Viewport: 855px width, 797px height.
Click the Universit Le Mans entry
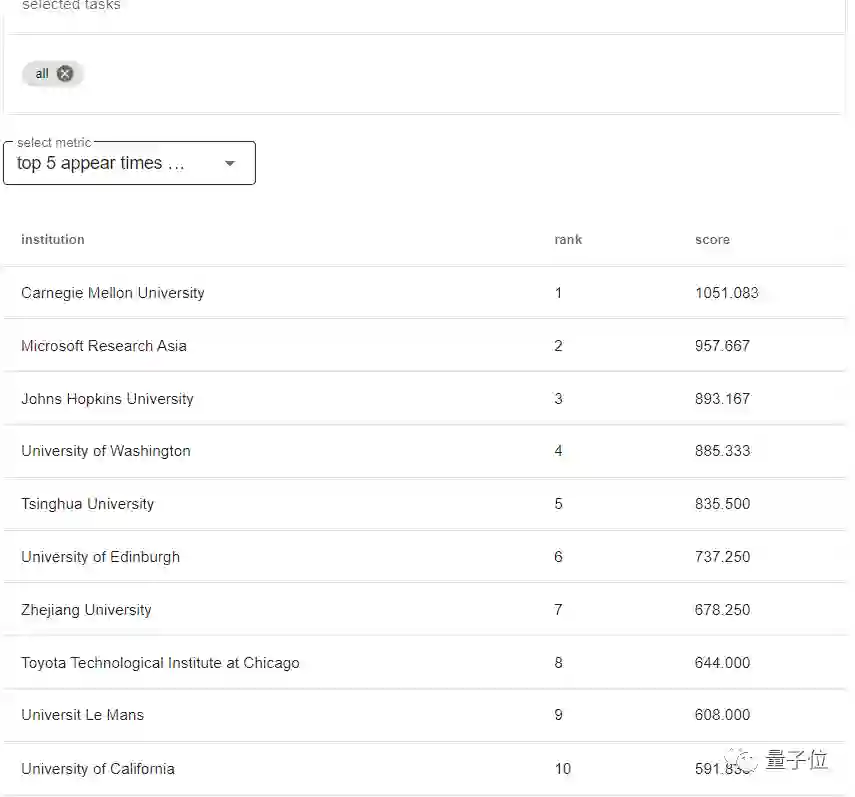tap(83, 715)
